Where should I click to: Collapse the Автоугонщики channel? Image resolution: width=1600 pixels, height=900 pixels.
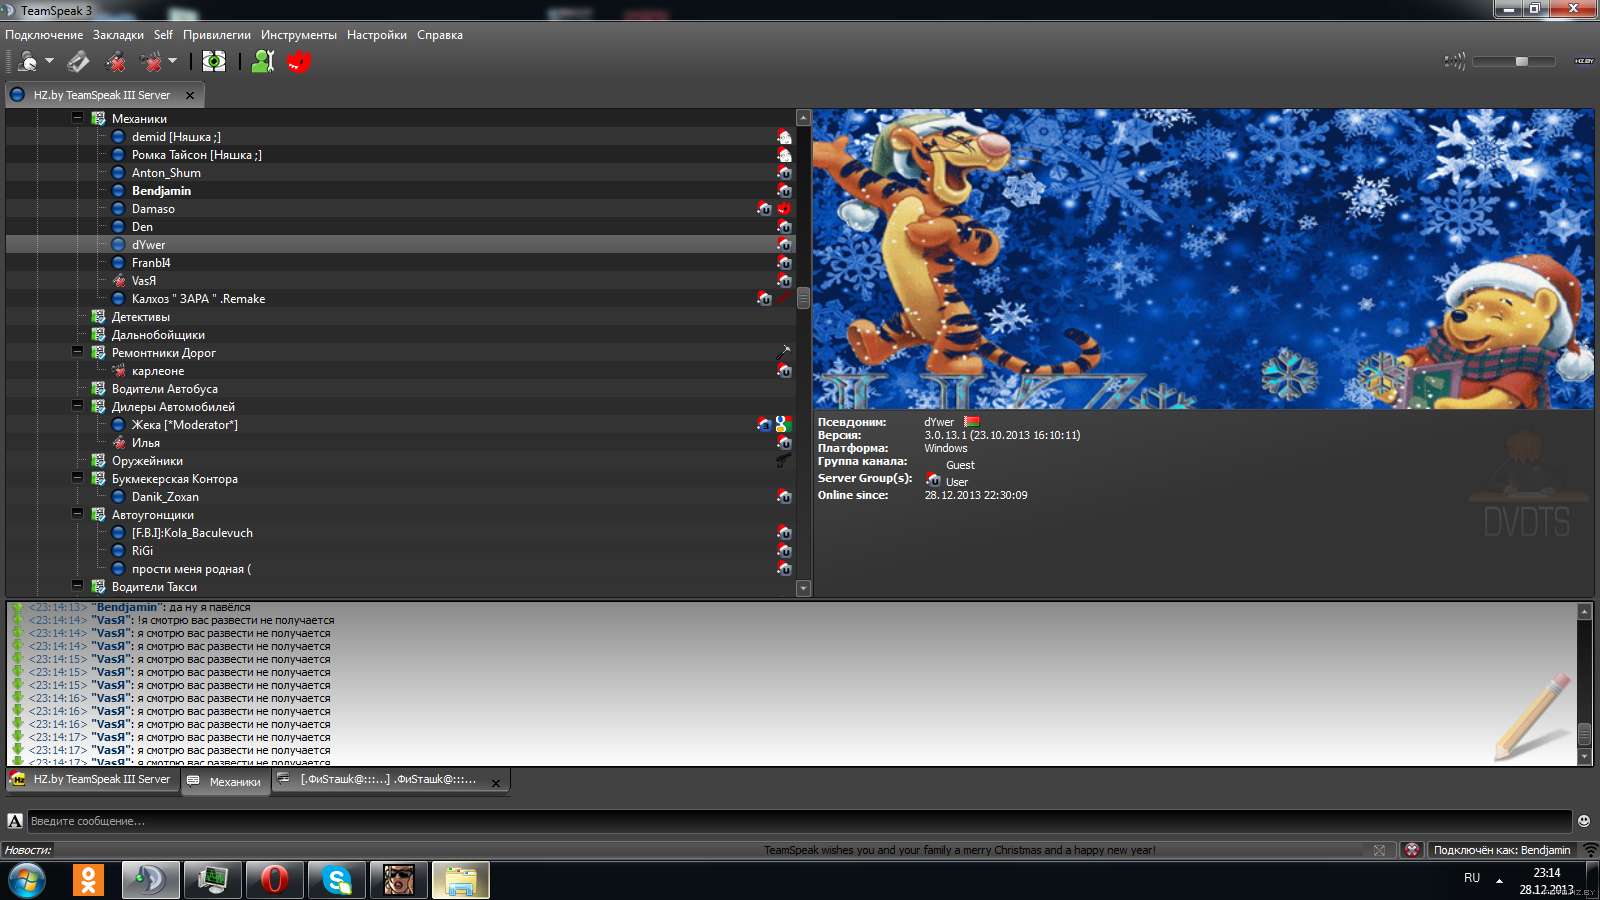coord(78,514)
